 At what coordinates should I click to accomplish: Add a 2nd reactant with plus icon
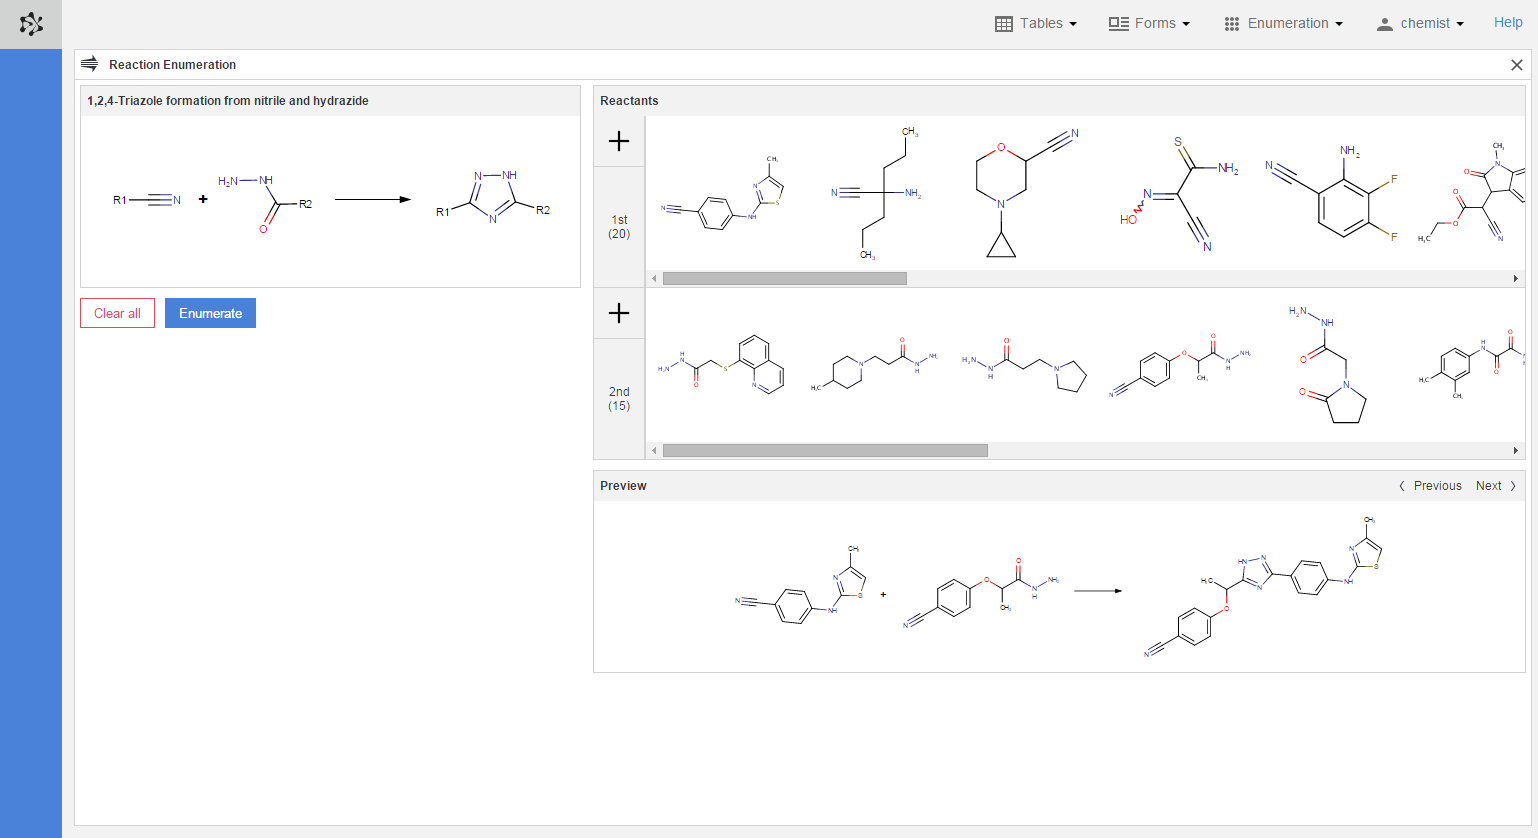(x=619, y=313)
